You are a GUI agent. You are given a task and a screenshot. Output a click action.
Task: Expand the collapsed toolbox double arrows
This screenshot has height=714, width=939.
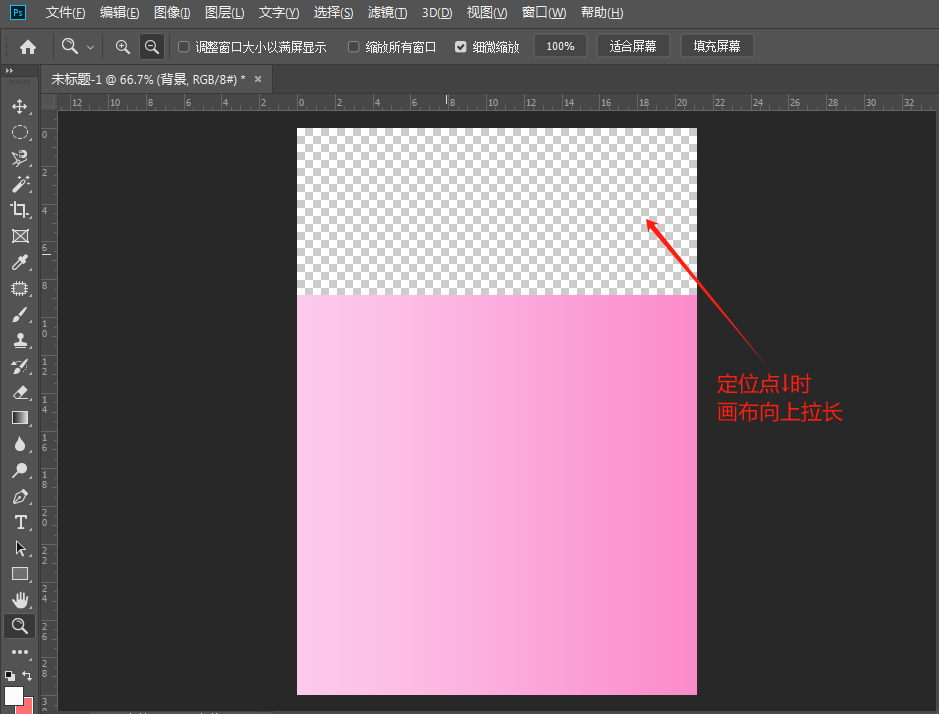click(9, 71)
